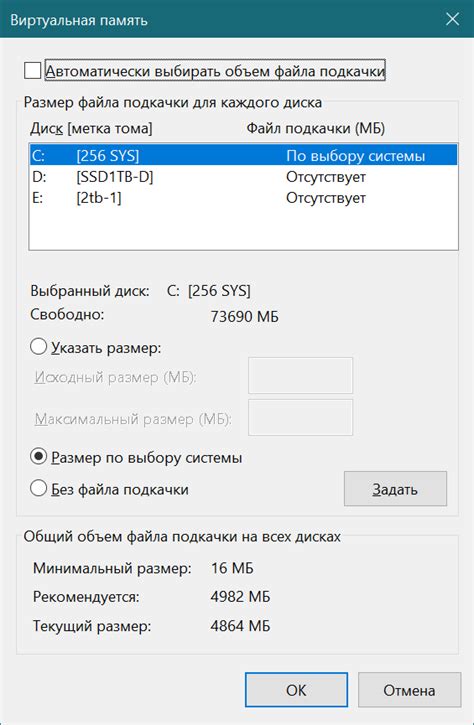Dismiss changes with the Отмена button
Image resolution: width=474 pixels, height=725 pixels.
pos(409,690)
